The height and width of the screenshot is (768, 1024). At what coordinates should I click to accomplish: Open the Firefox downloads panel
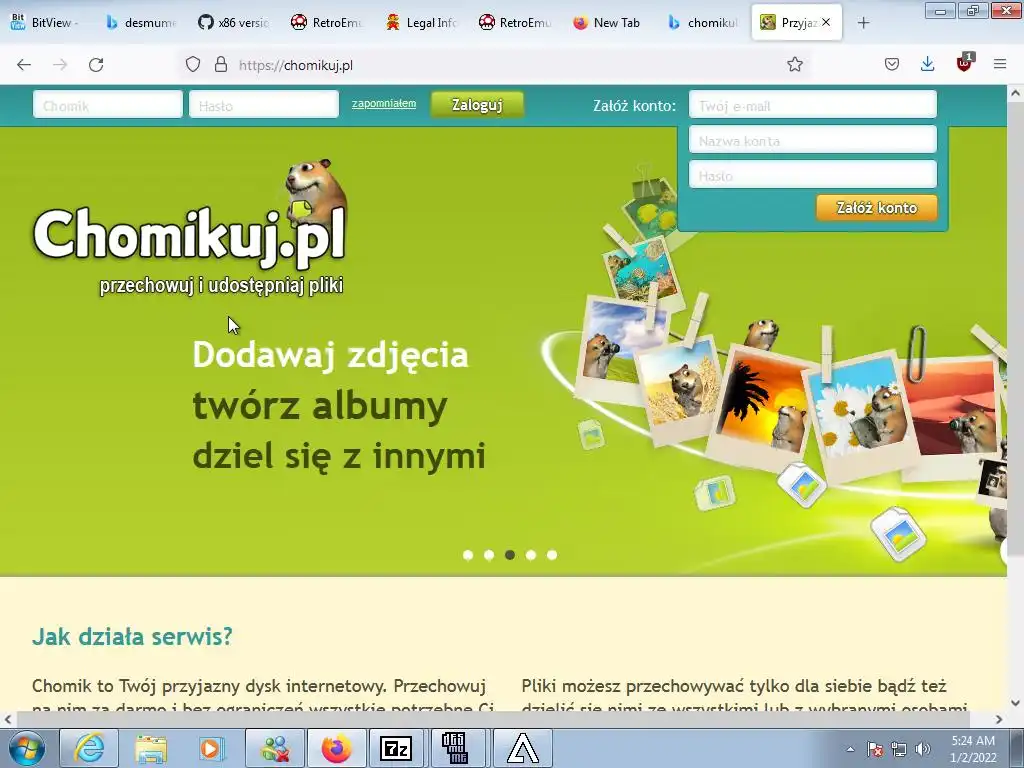coord(927,65)
